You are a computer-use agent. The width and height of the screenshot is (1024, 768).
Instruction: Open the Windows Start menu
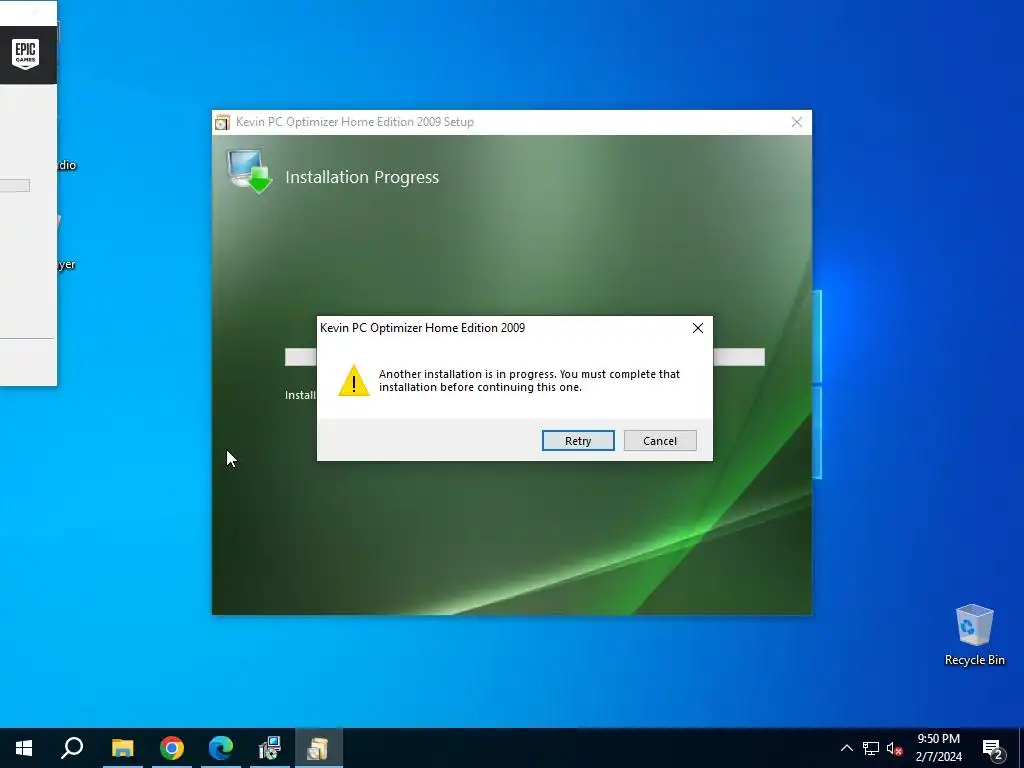[24, 748]
